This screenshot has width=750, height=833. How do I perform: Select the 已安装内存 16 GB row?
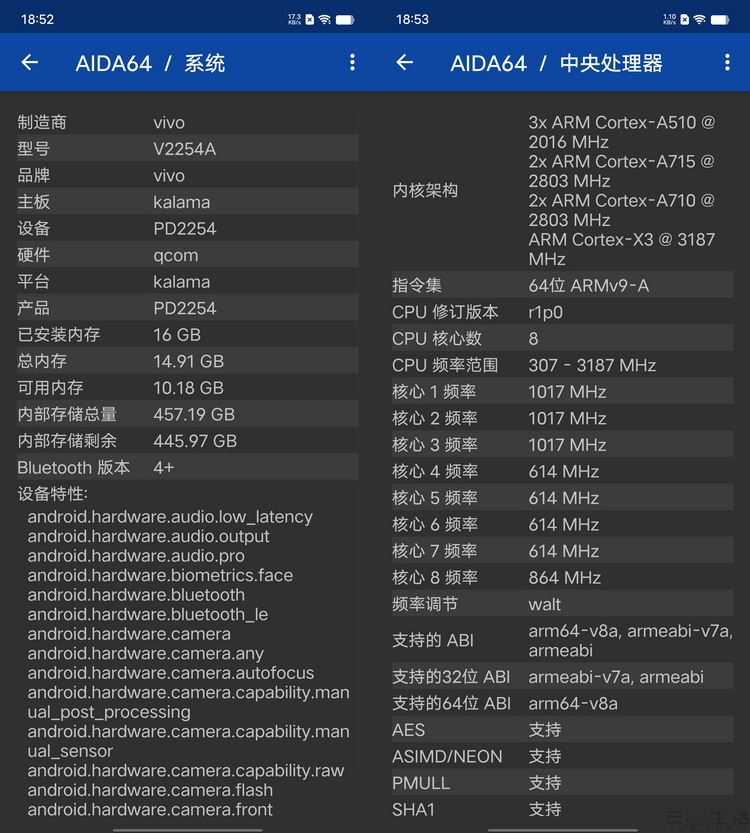(x=188, y=334)
